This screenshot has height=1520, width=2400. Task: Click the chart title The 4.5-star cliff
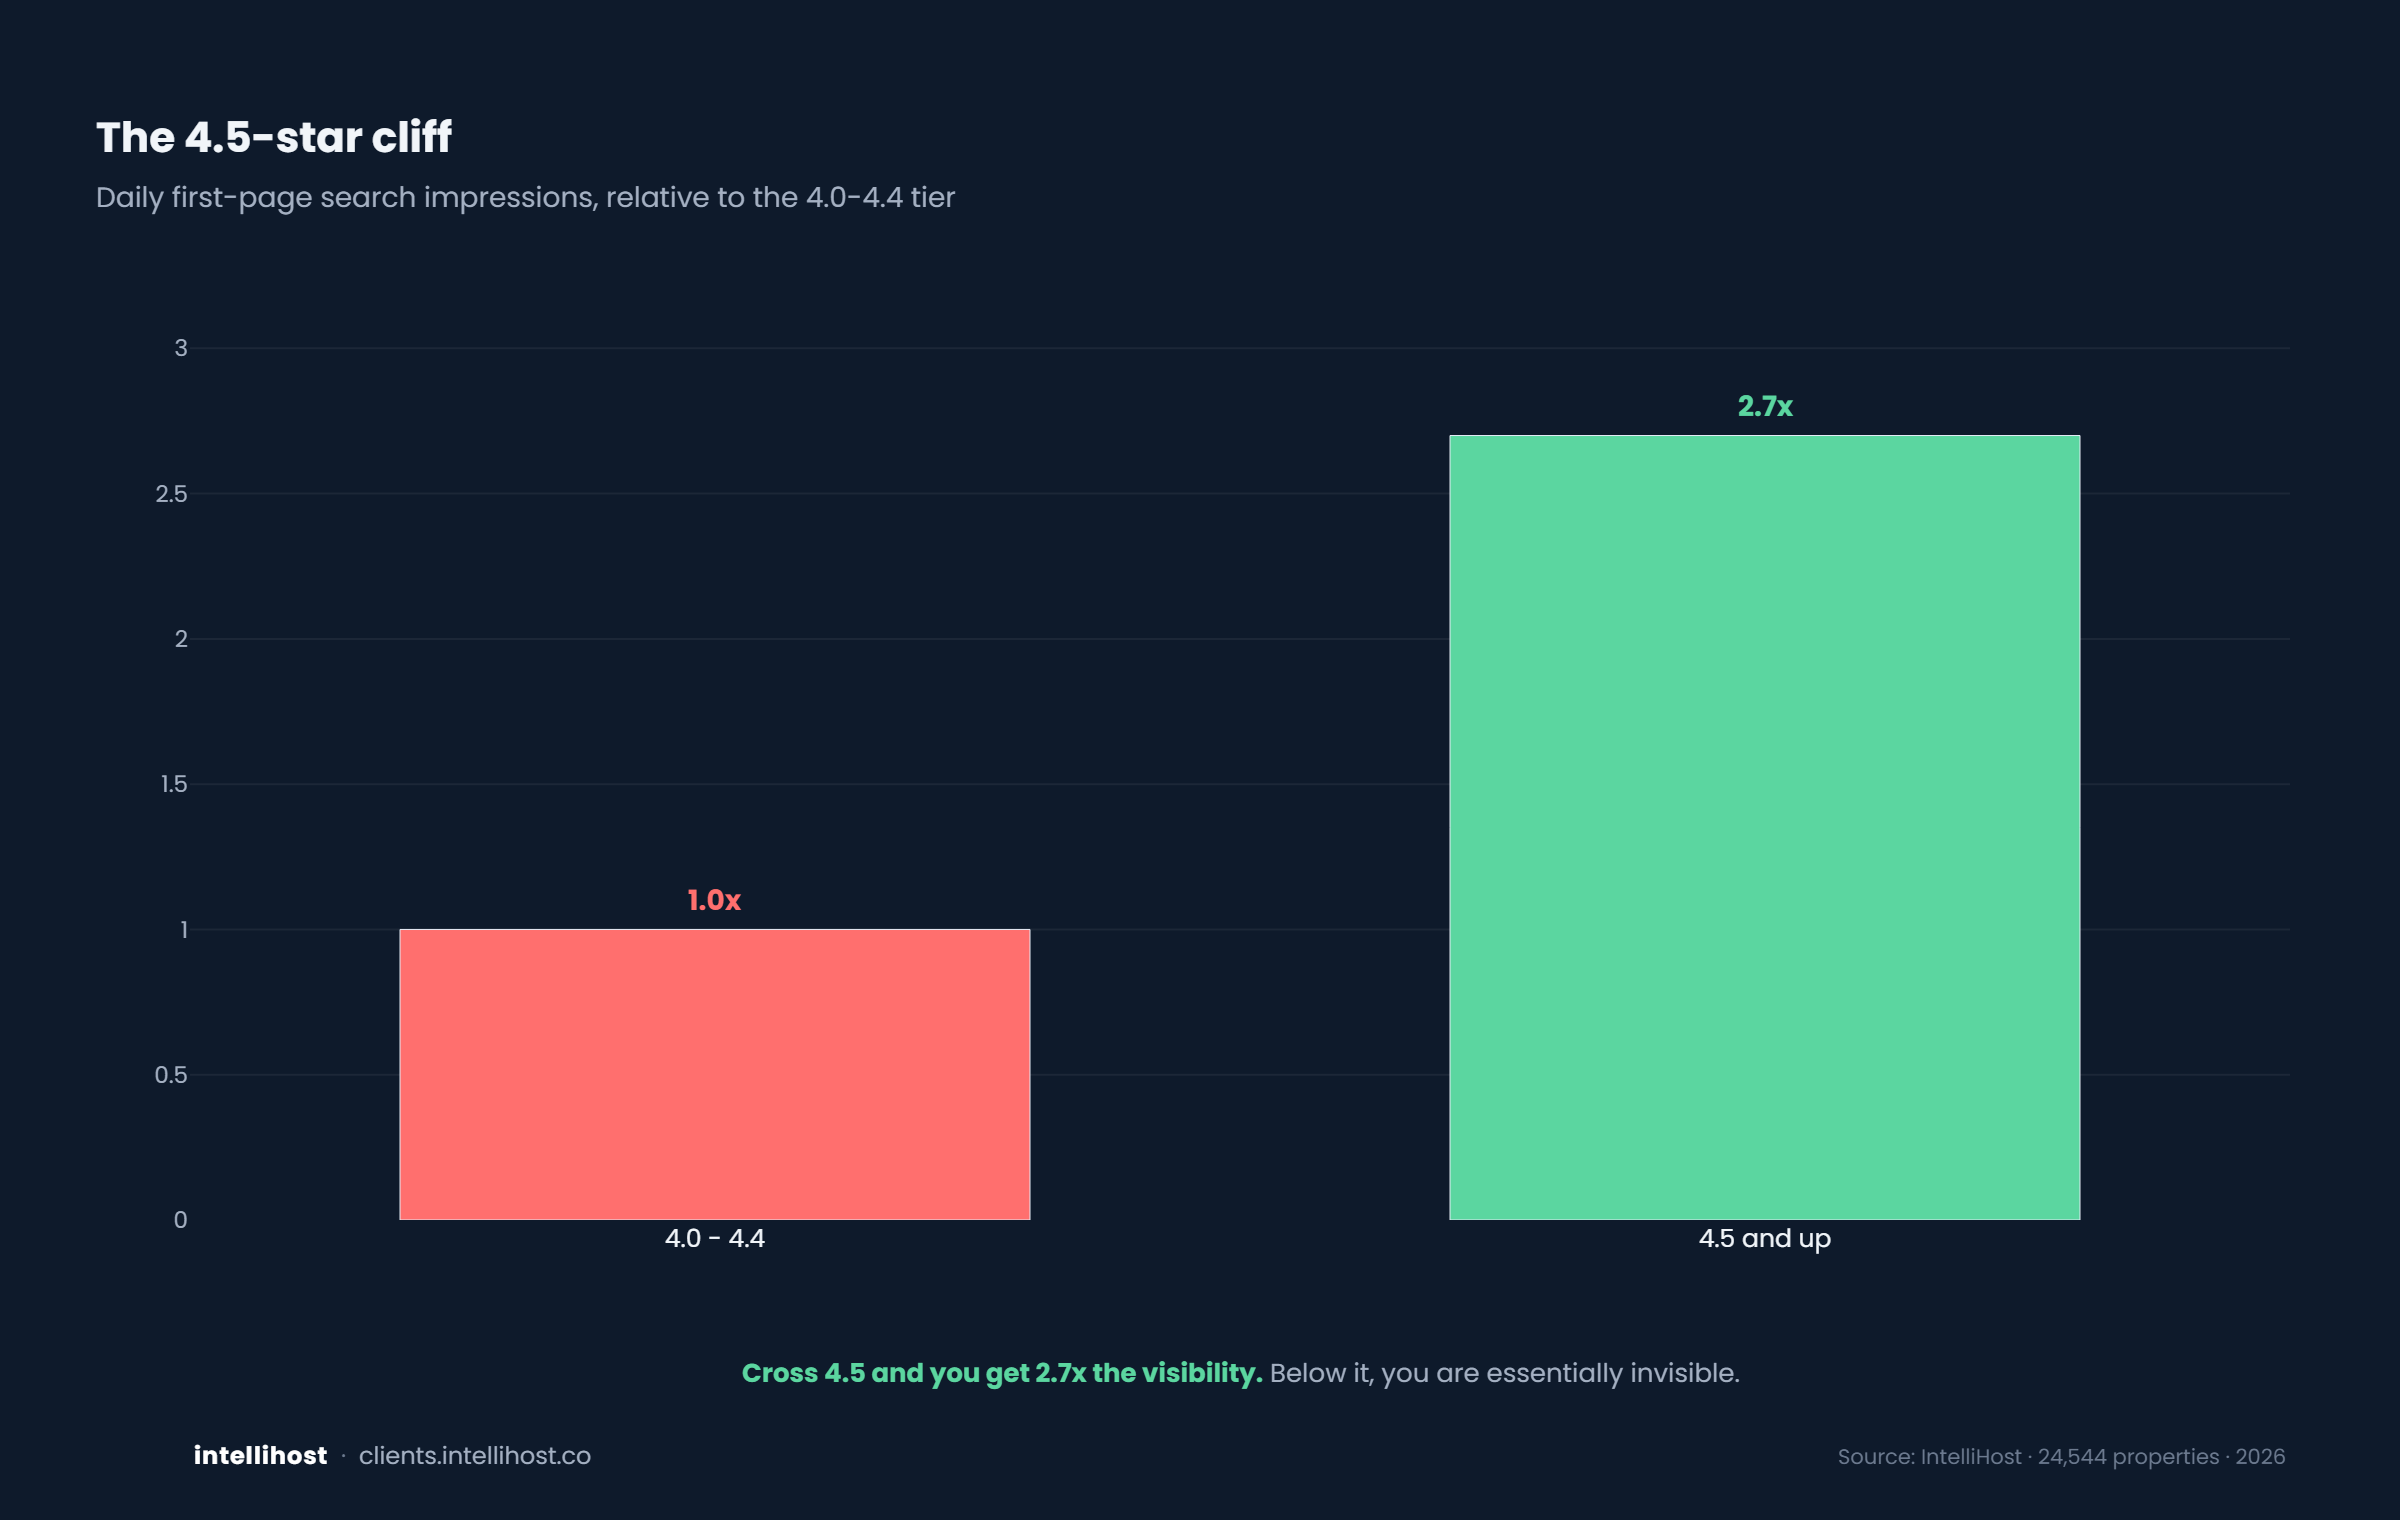coord(274,137)
